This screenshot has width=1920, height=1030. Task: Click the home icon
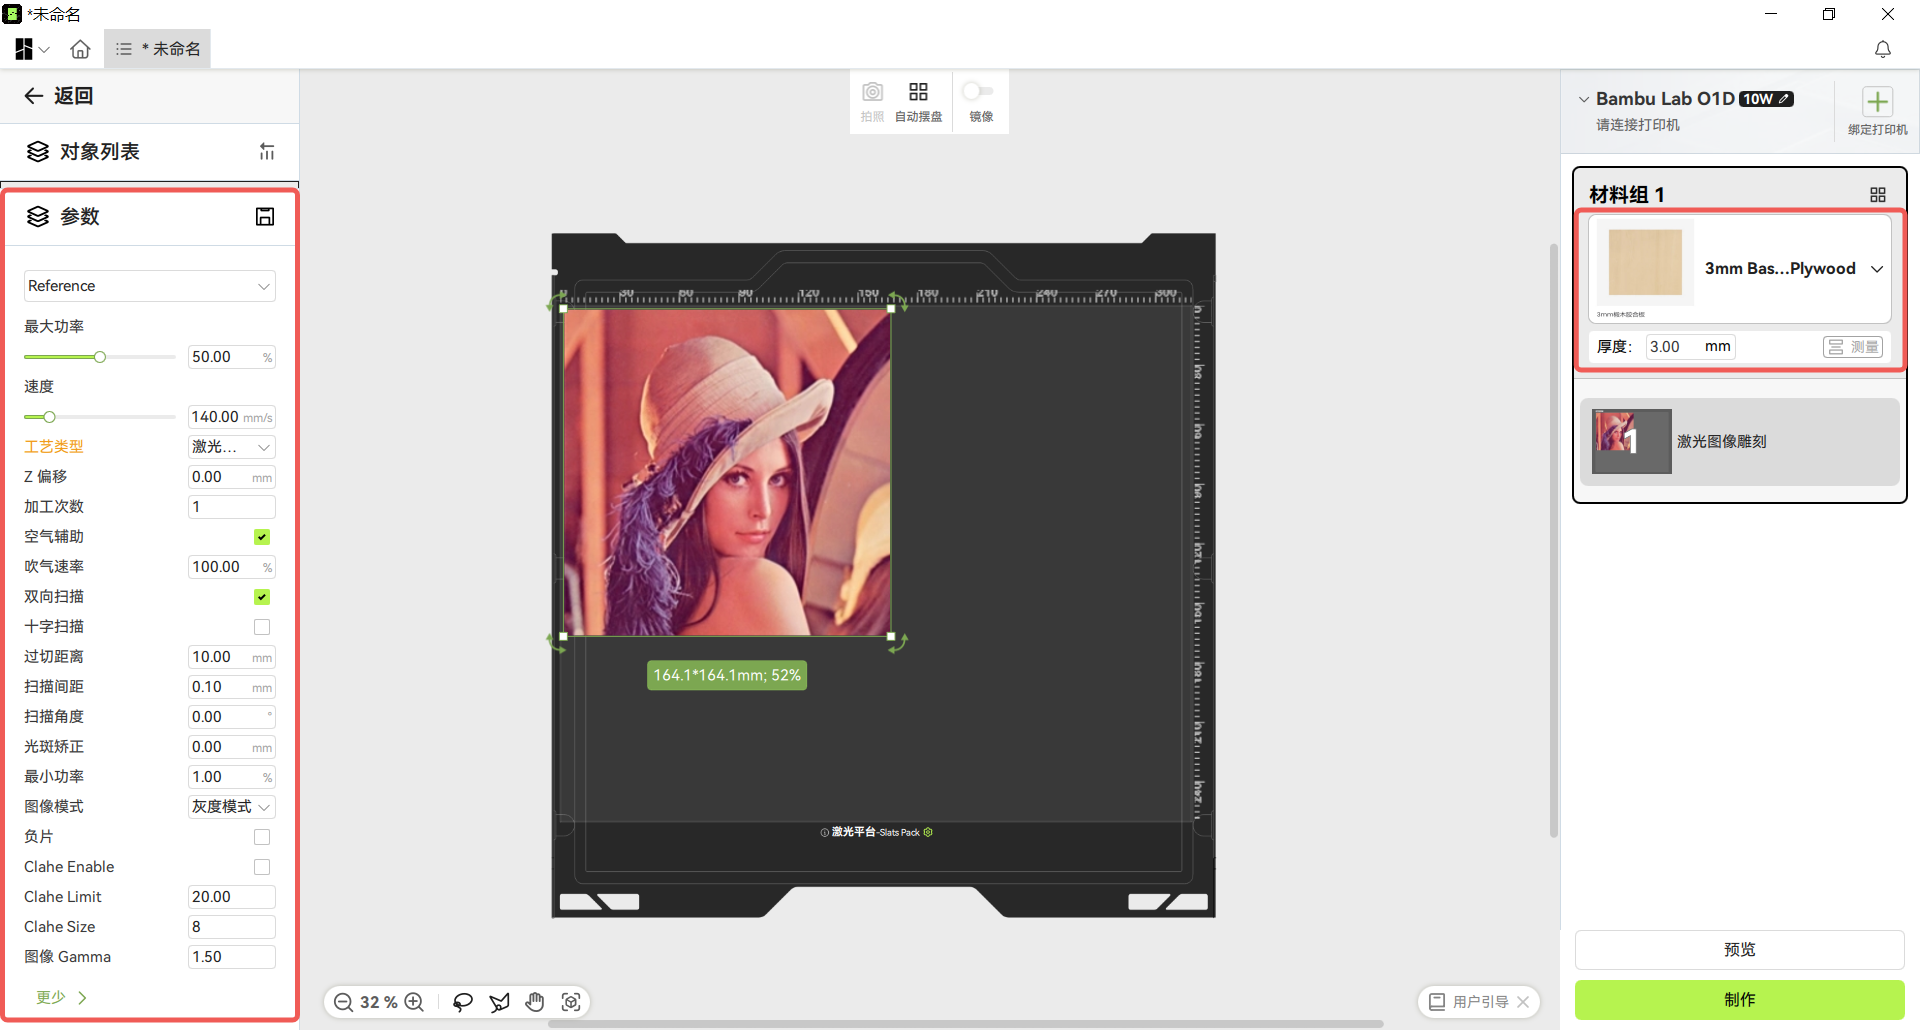81,49
